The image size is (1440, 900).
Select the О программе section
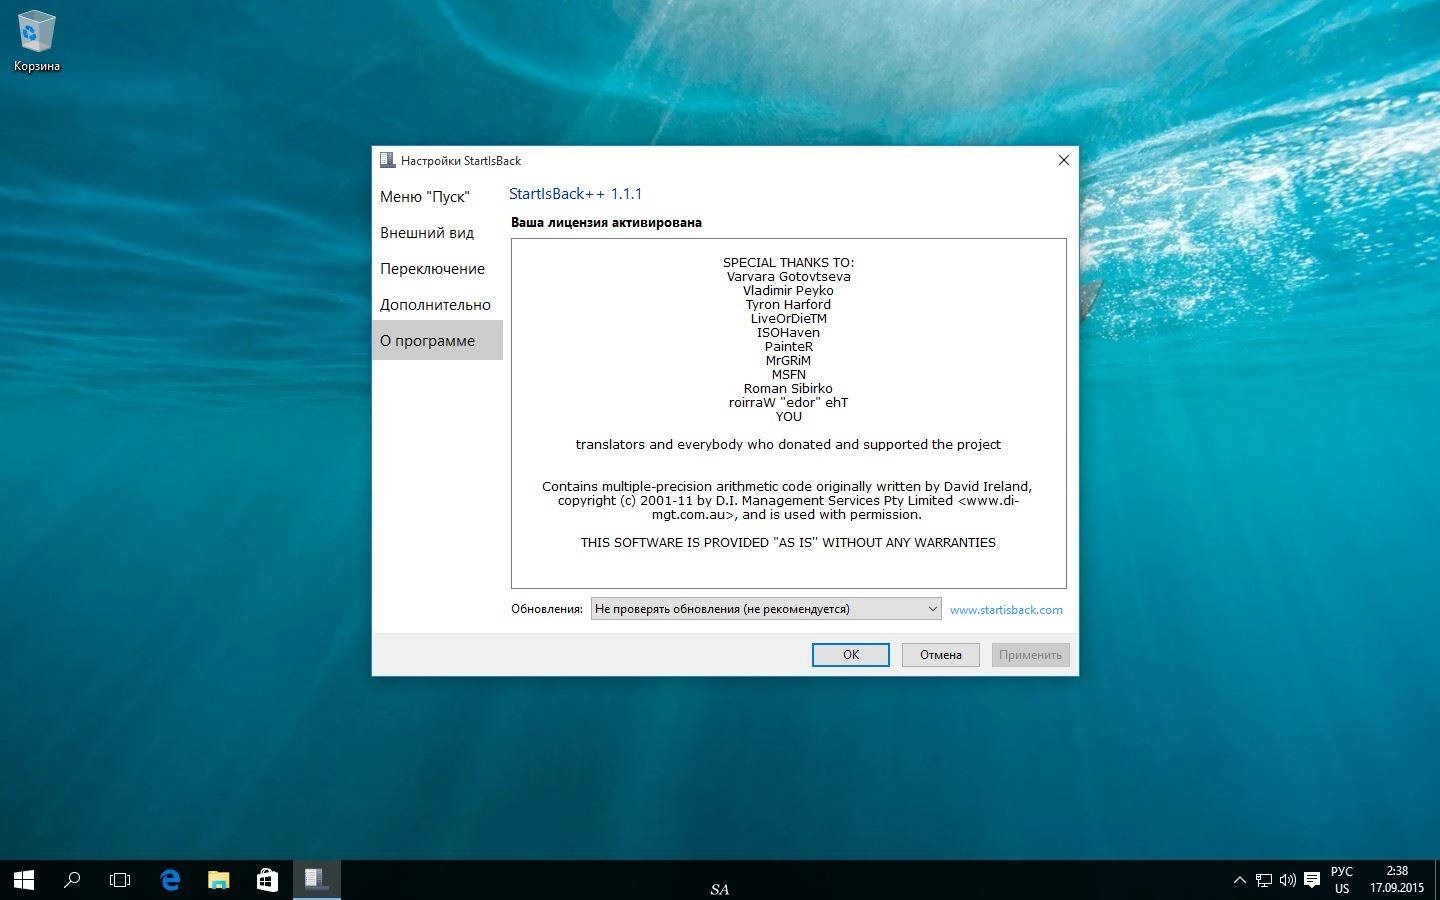(437, 341)
